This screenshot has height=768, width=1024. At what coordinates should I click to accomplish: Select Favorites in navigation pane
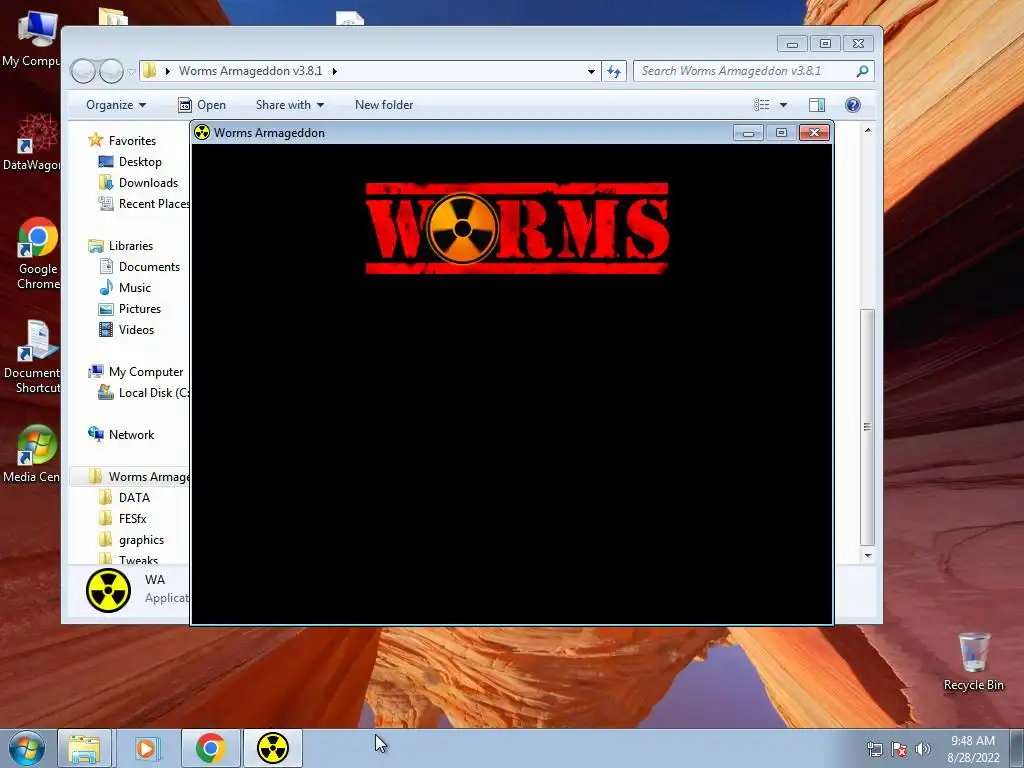tap(123, 140)
